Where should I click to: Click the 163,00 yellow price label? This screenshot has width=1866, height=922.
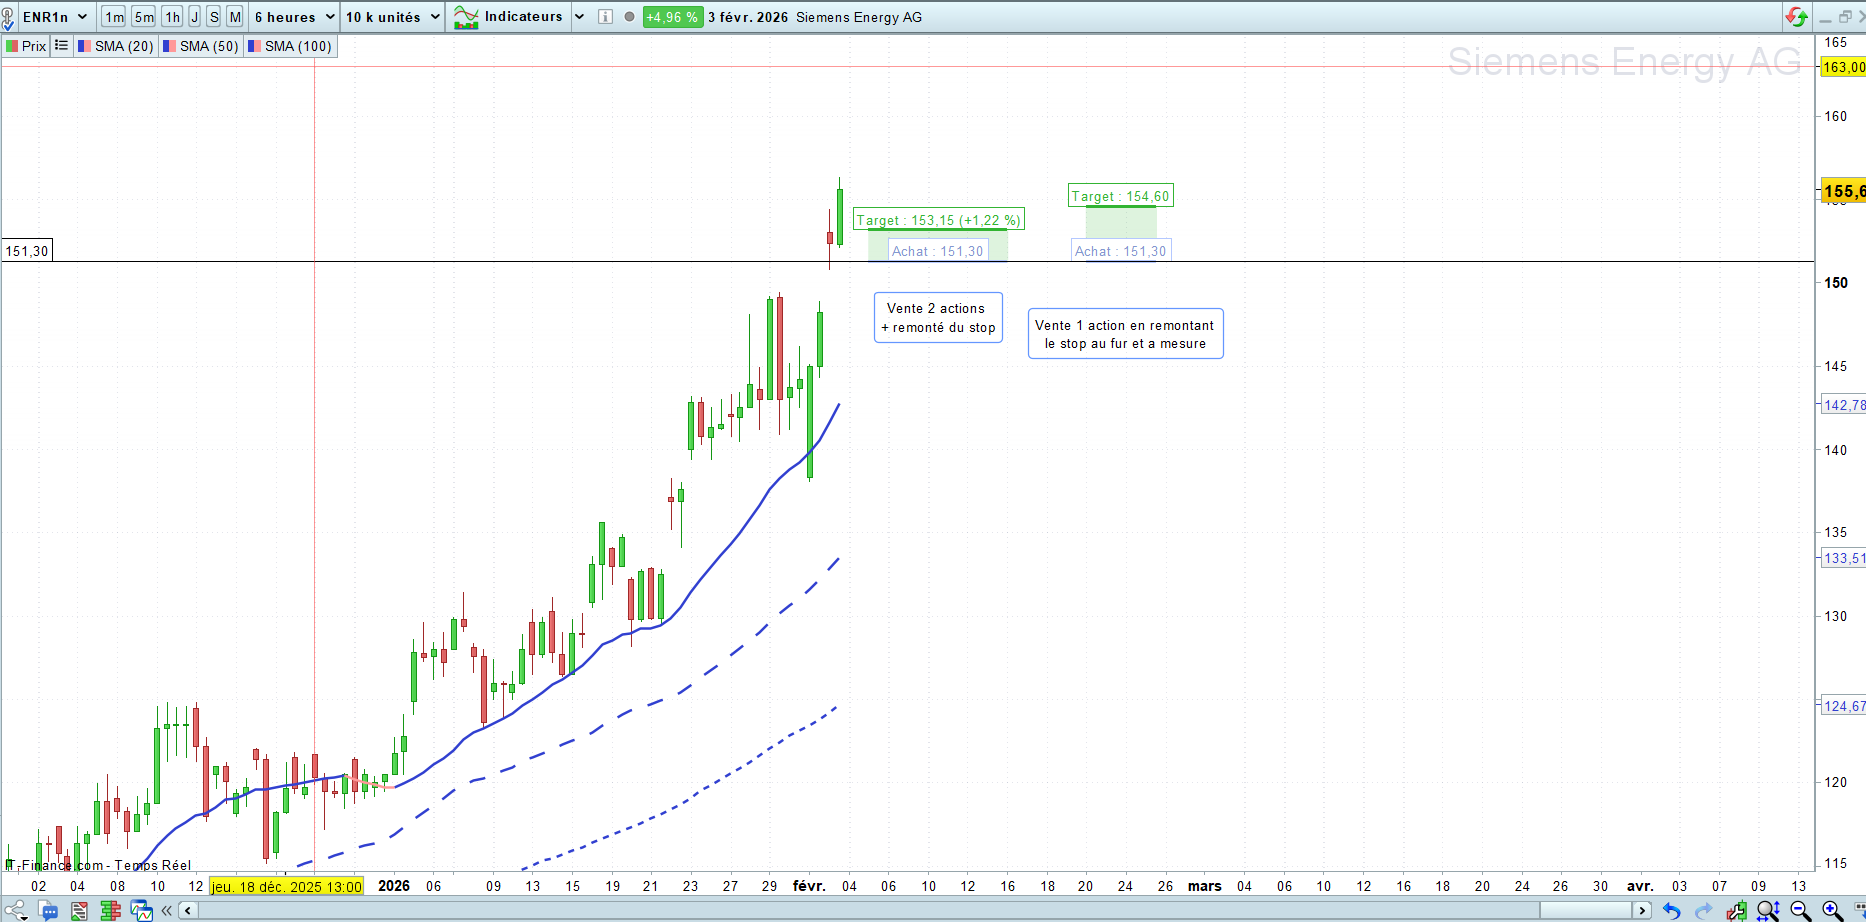(x=1843, y=67)
